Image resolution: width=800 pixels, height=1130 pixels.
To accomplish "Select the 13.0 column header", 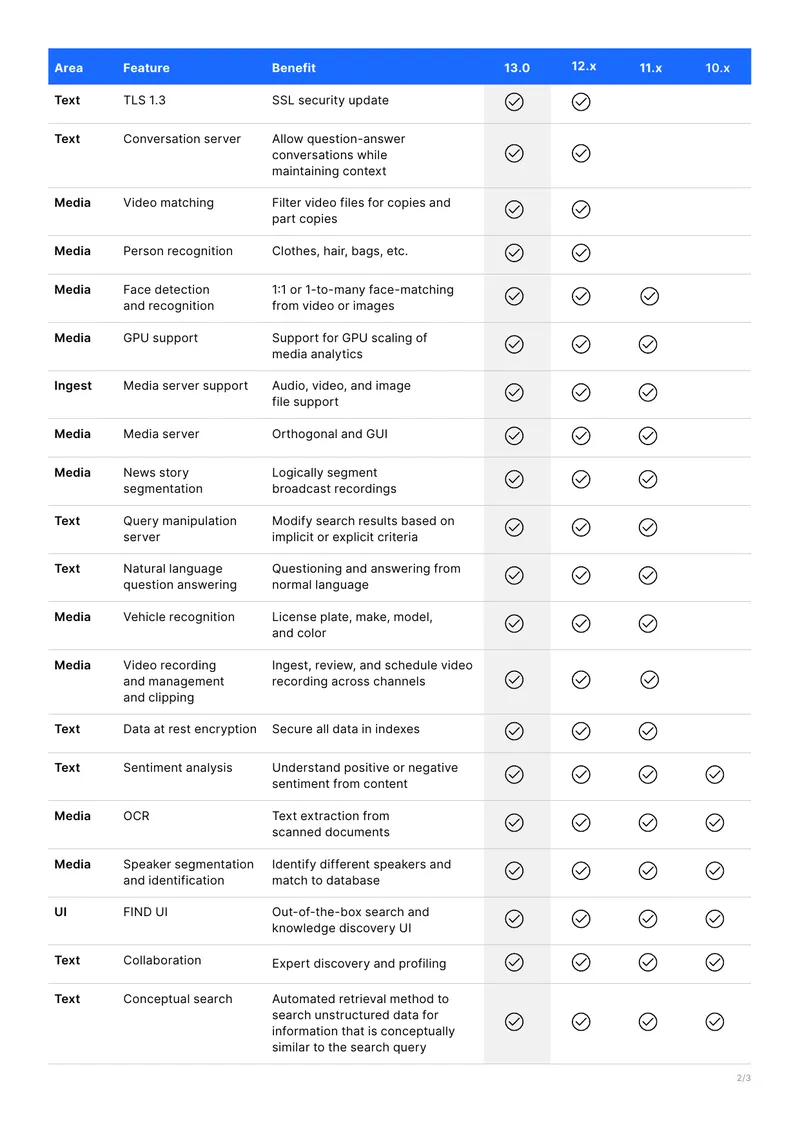I will (x=517, y=68).
